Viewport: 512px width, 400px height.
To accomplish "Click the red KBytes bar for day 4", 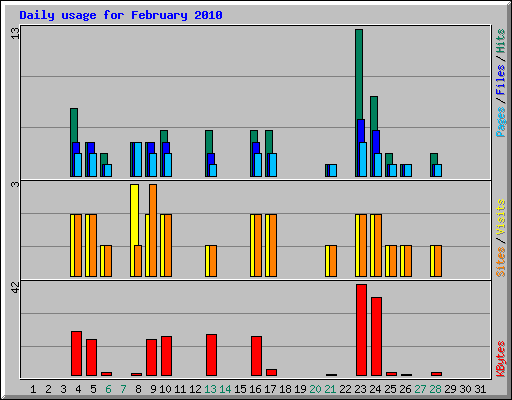I will click(x=76, y=353).
